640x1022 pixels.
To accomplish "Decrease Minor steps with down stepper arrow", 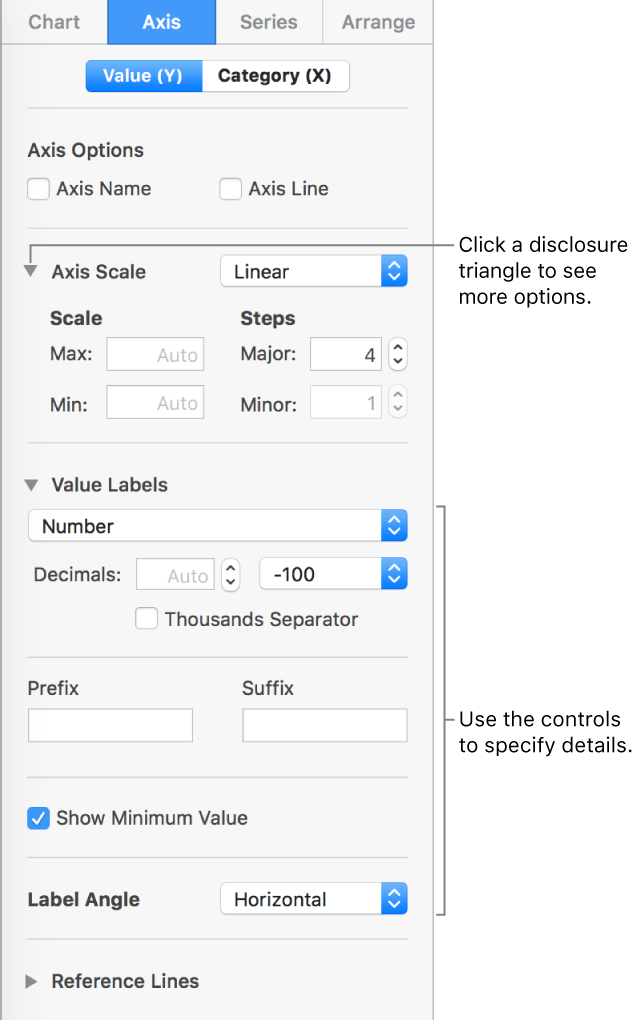I will (397, 408).
